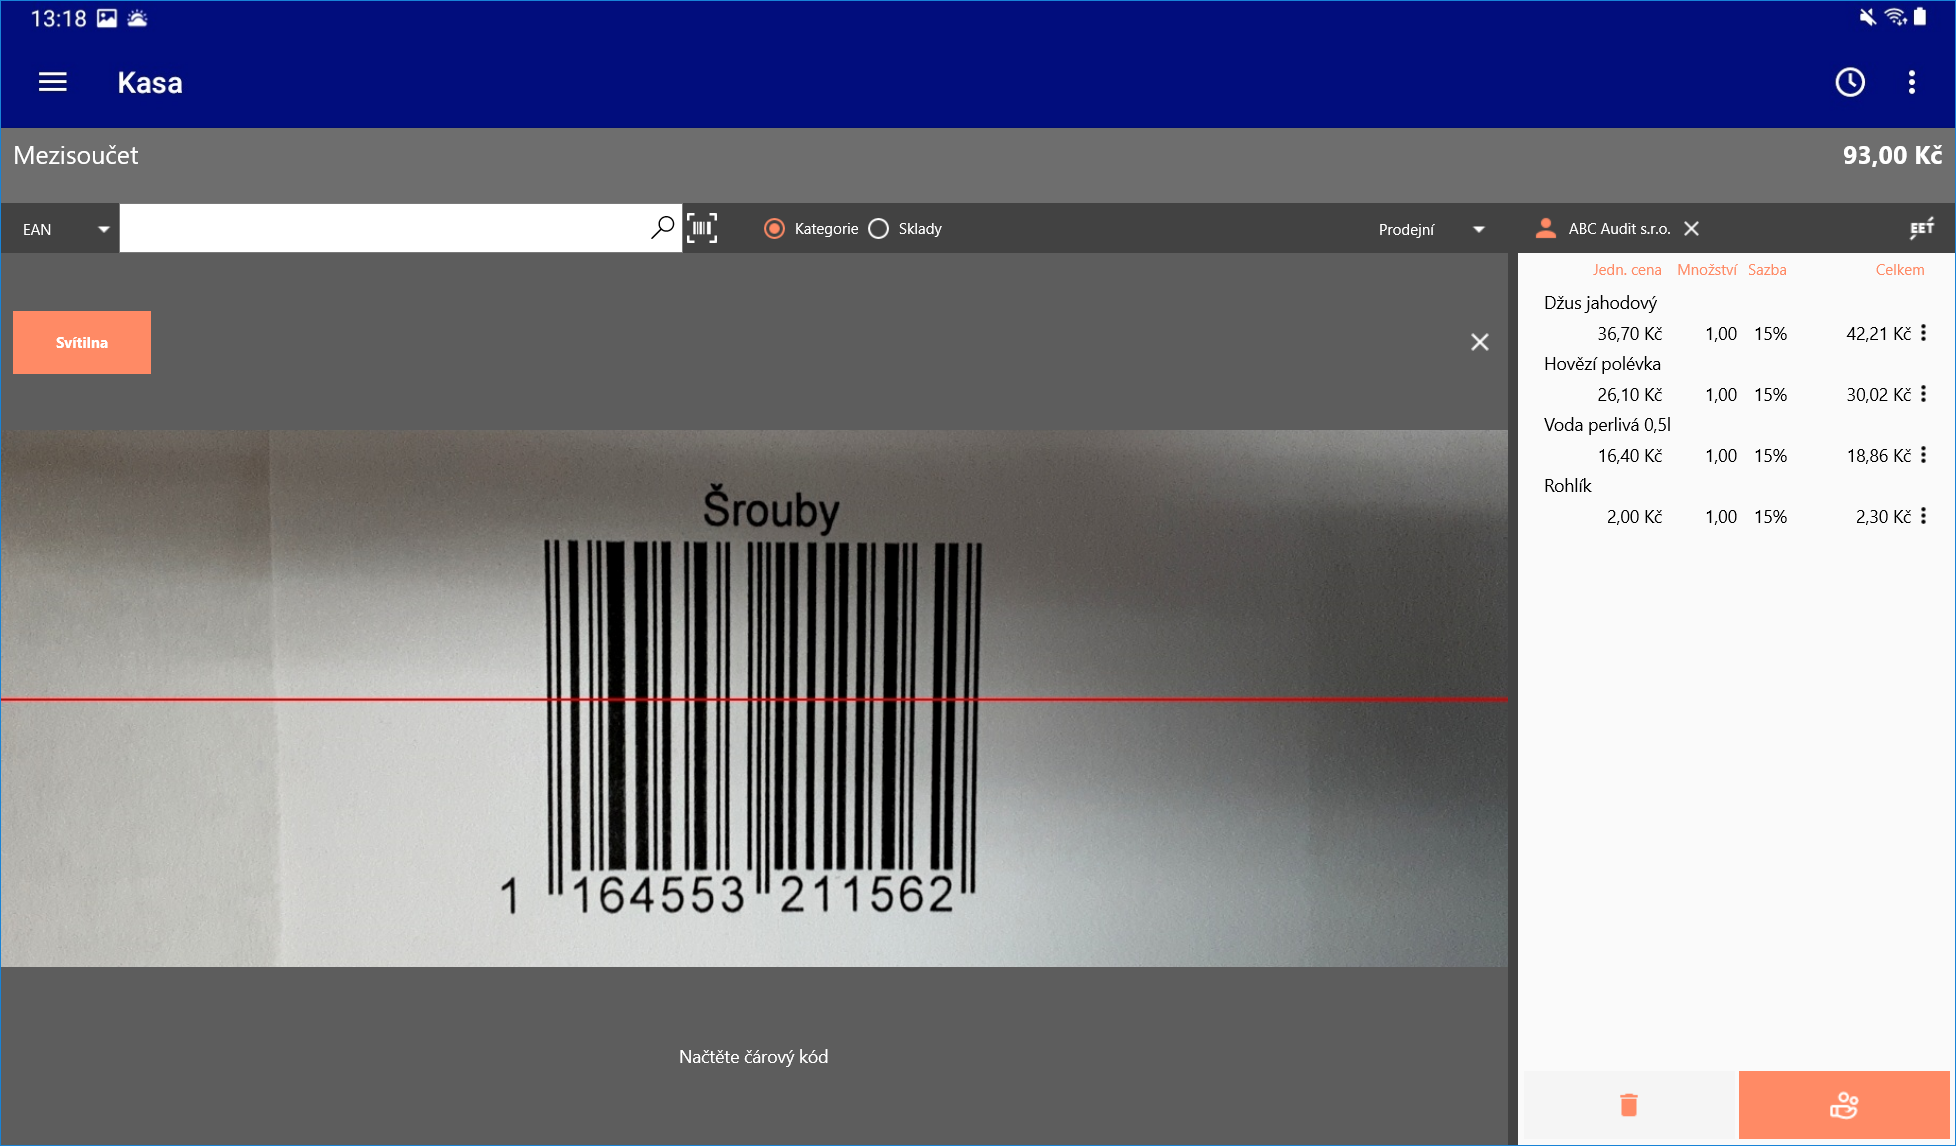1956x1146 pixels.
Task: Click the orange payment button
Action: click(x=1844, y=1105)
